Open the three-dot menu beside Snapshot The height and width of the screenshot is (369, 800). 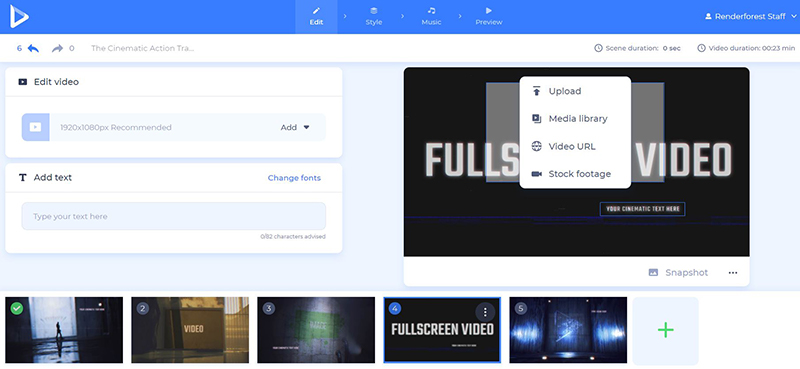point(733,273)
